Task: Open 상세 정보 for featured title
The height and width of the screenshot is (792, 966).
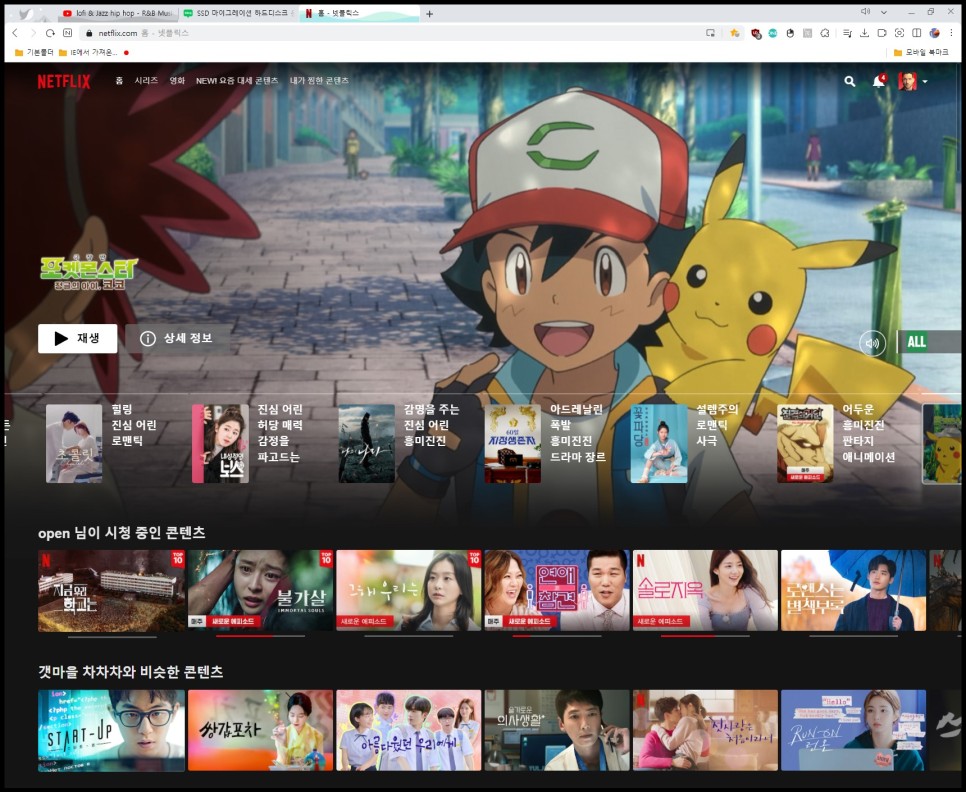Action: point(179,338)
